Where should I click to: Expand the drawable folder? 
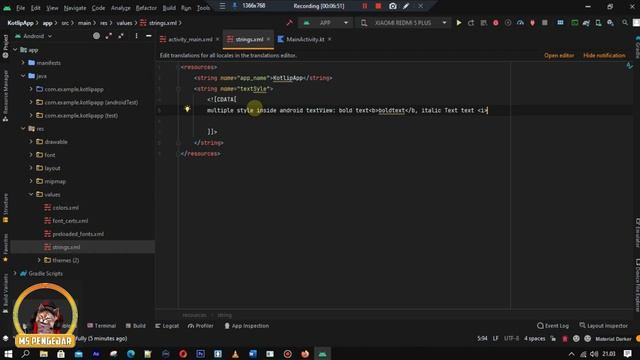[31, 142]
